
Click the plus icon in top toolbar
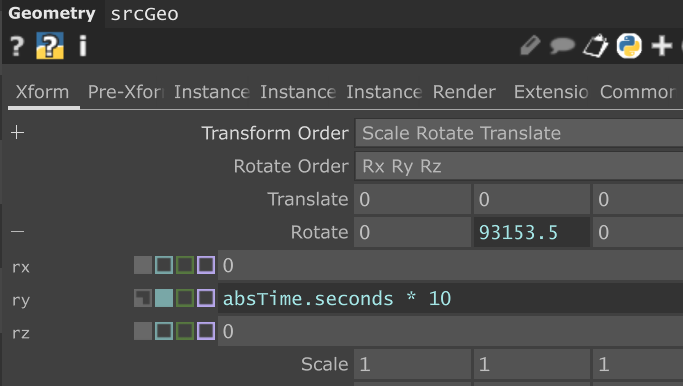pos(662,46)
